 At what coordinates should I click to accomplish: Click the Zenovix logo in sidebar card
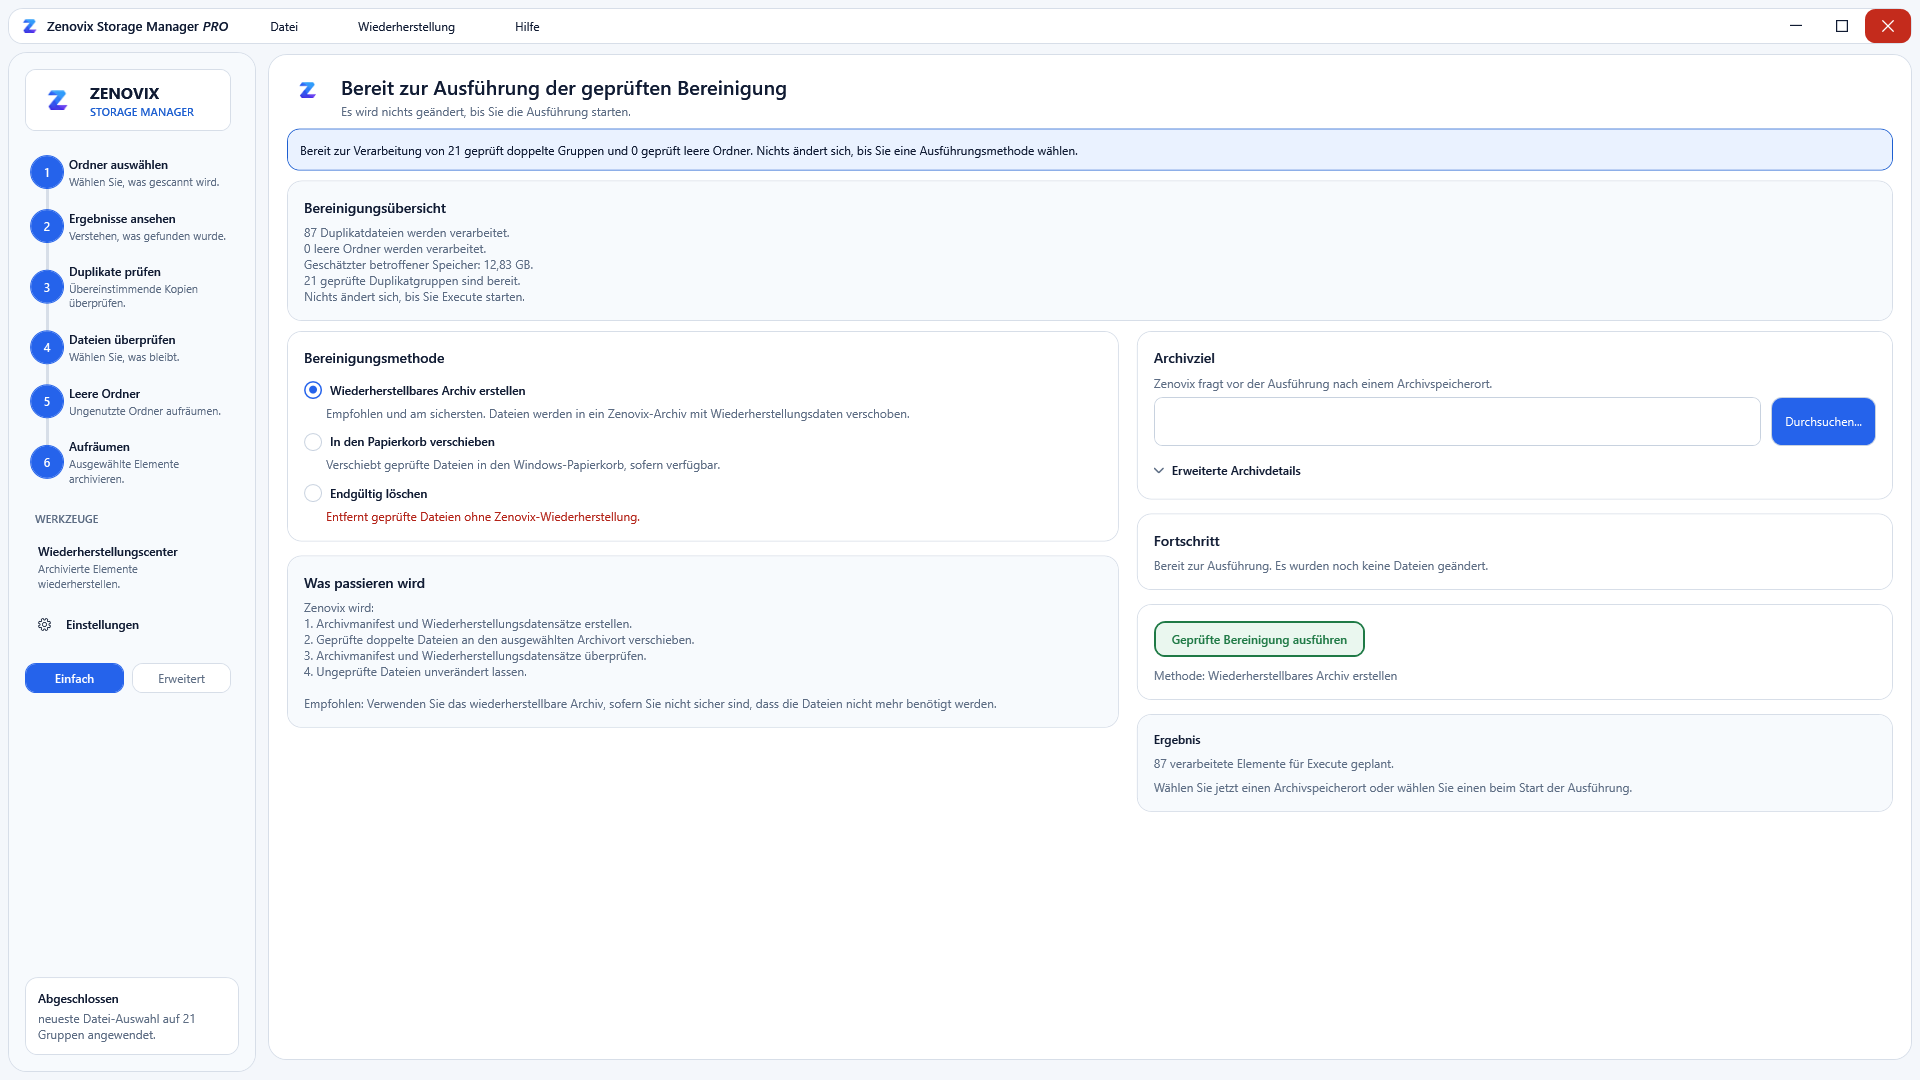tap(58, 100)
